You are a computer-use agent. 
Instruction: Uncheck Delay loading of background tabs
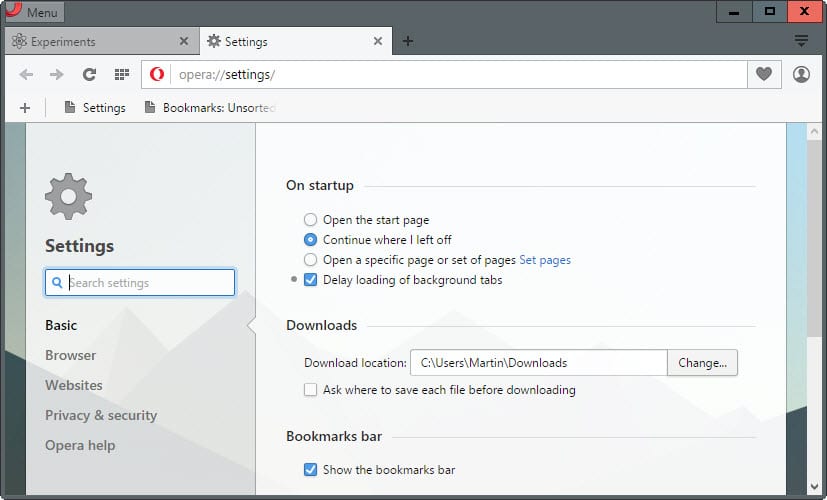310,280
